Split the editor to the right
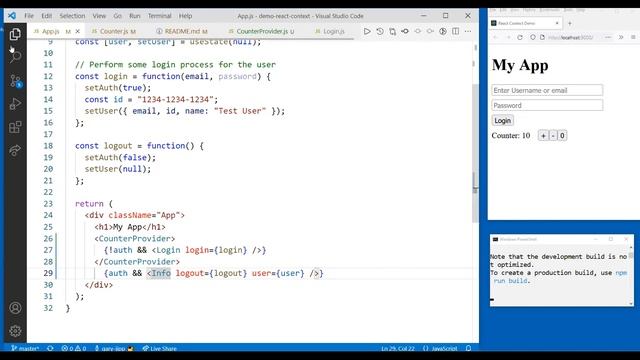640x360 pixels. [x=456, y=31]
